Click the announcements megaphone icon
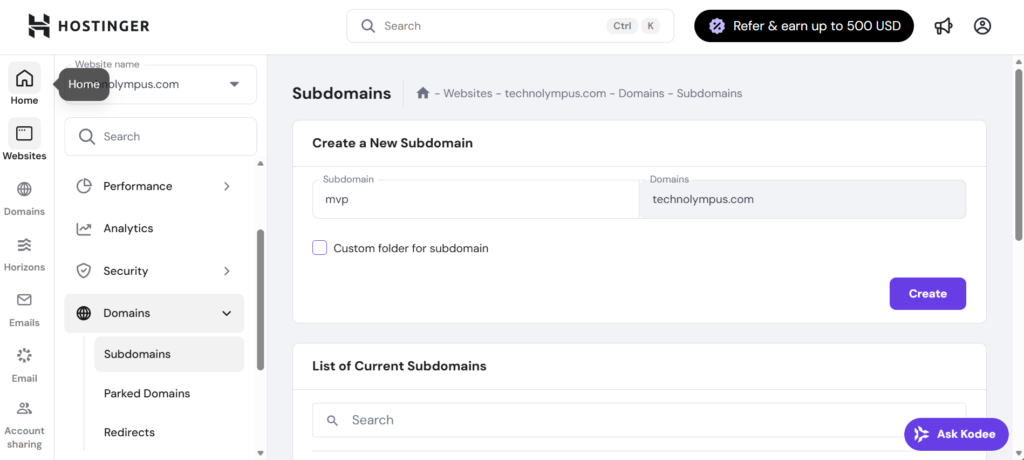The width and height of the screenshot is (1024, 460). (943, 26)
